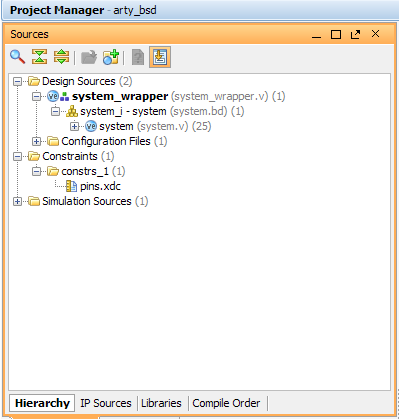Collapse the Design Sources folder
The image size is (399, 419).
tap(17, 81)
